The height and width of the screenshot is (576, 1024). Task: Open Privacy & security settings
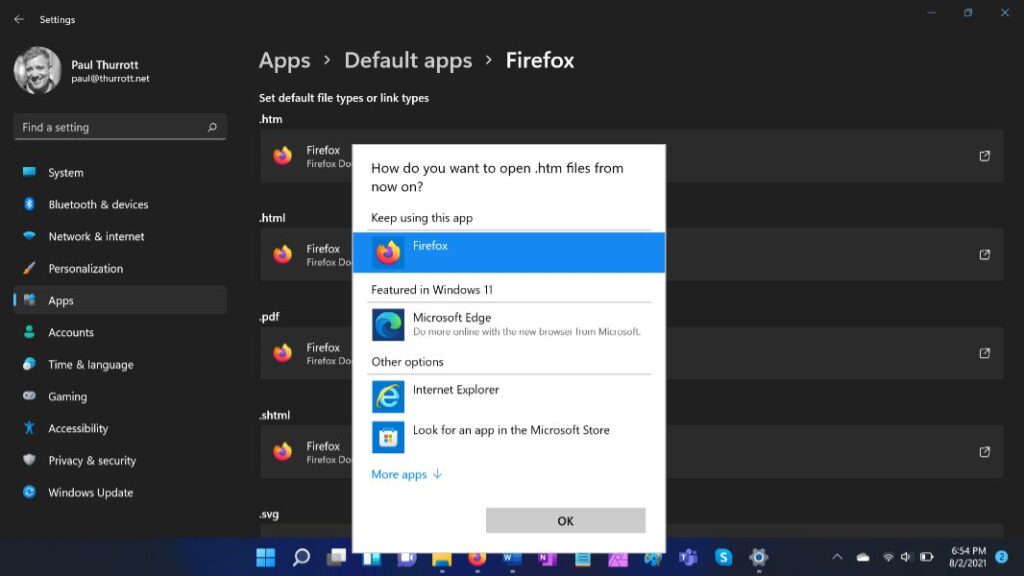pos(92,460)
